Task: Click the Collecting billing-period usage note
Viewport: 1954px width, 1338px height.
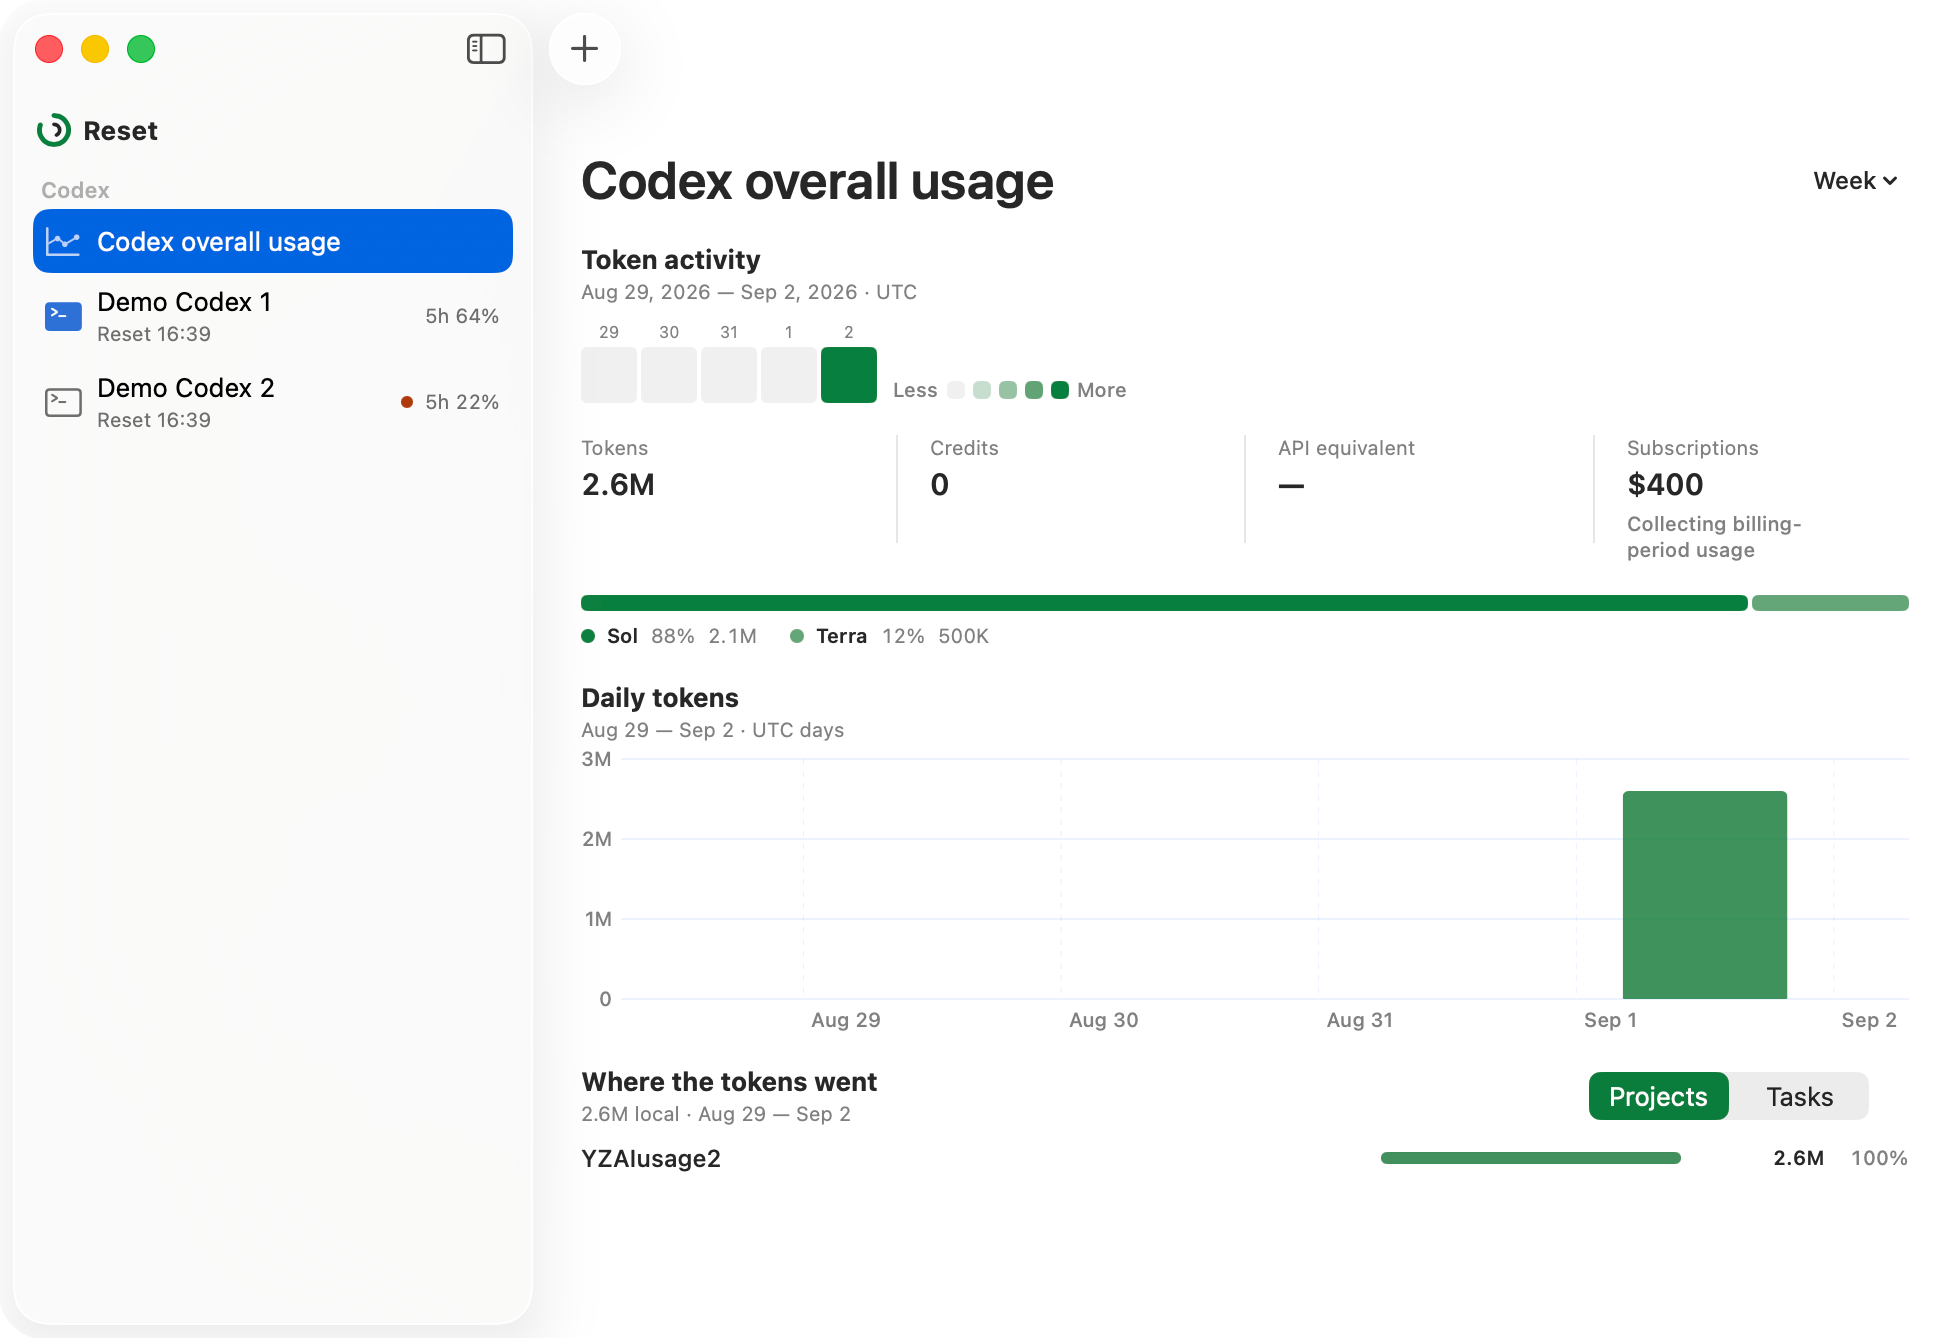Action: tap(1714, 537)
